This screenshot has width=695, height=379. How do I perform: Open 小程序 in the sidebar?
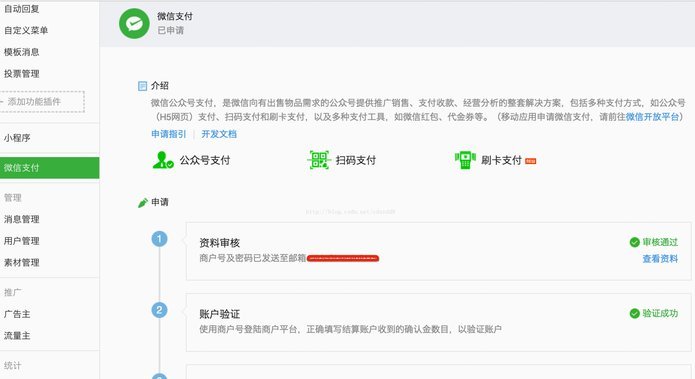pyautogui.click(x=17, y=138)
